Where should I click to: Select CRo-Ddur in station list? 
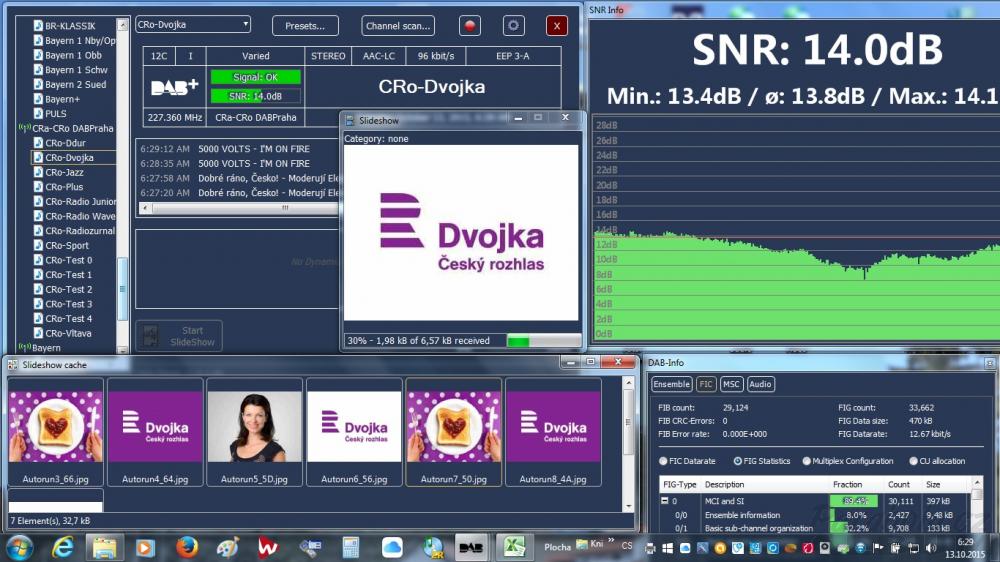click(x=66, y=143)
